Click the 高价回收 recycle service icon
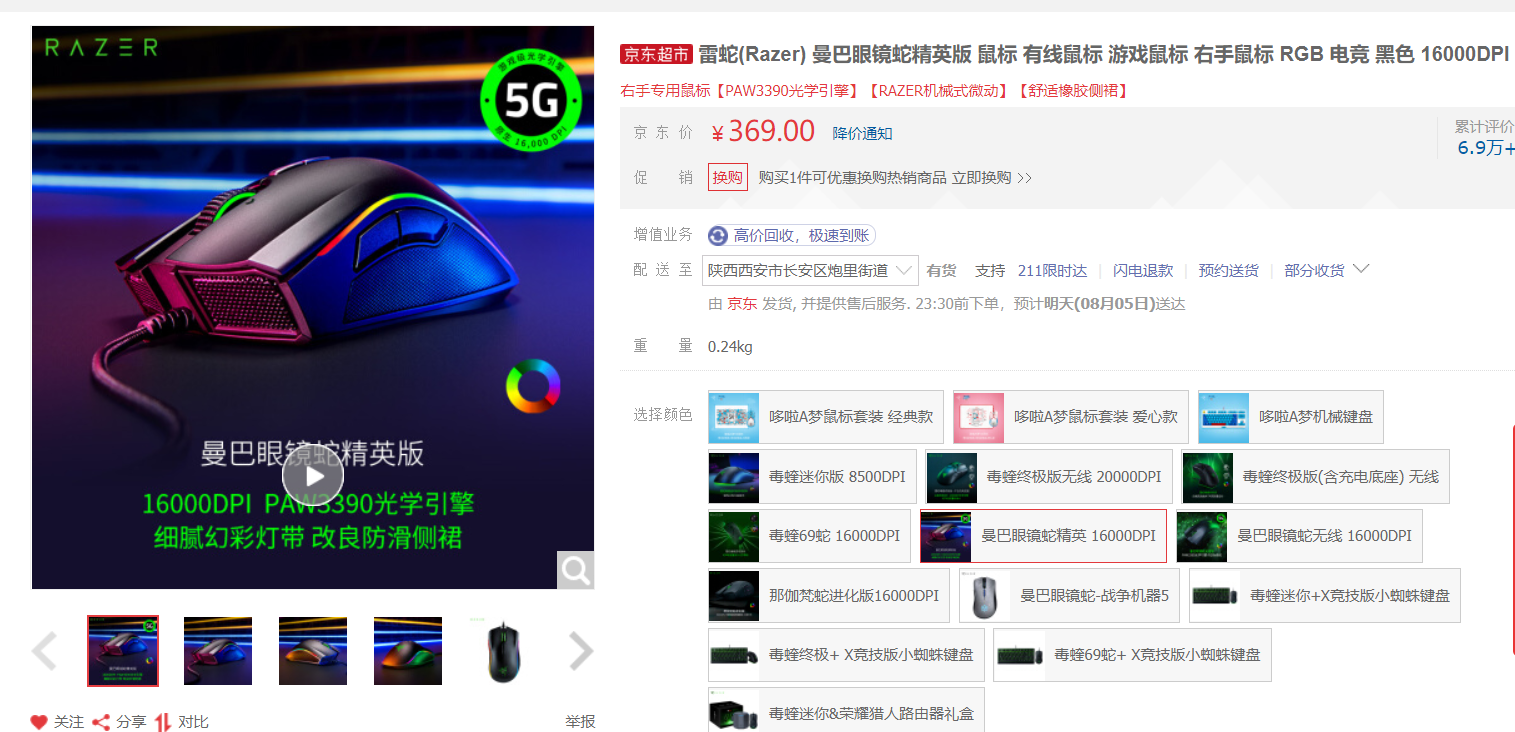Screen dimensions: 1515x732 pos(718,235)
